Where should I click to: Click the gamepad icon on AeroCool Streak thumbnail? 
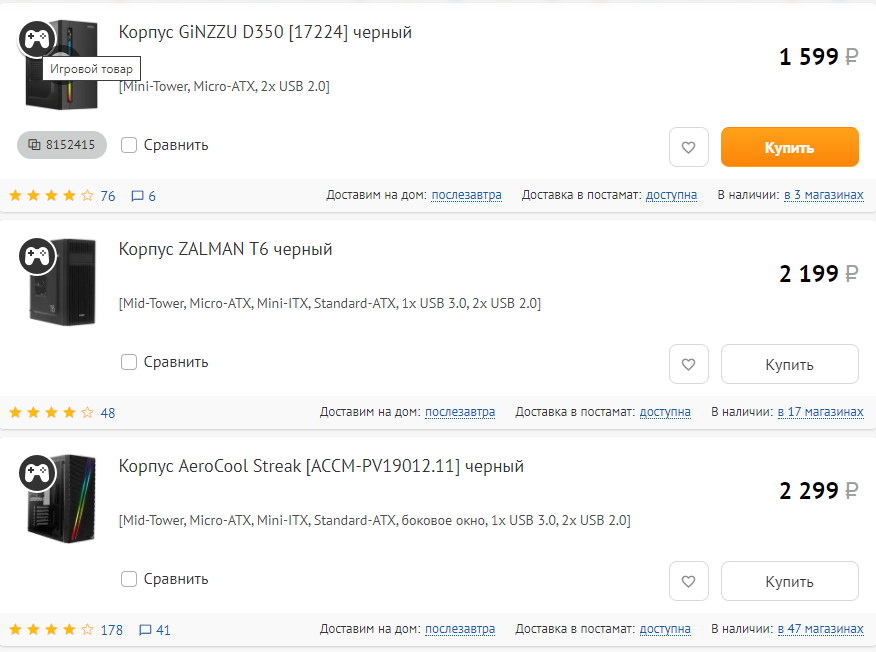tap(38, 472)
